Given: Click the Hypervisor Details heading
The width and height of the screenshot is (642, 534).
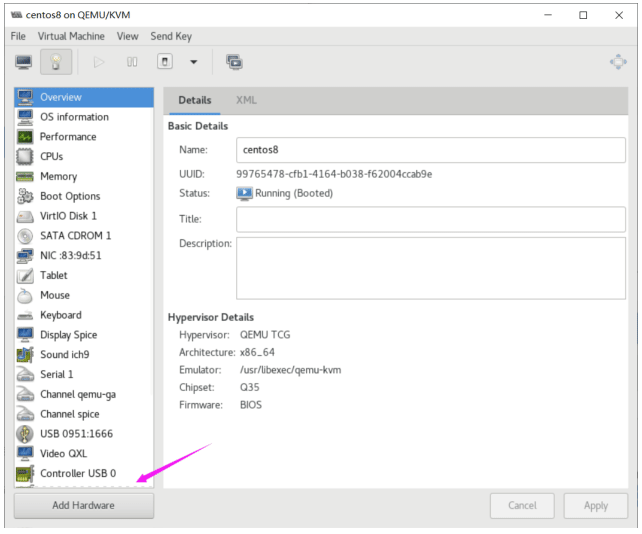Looking at the screenshot, I should (x=210, y=317).
